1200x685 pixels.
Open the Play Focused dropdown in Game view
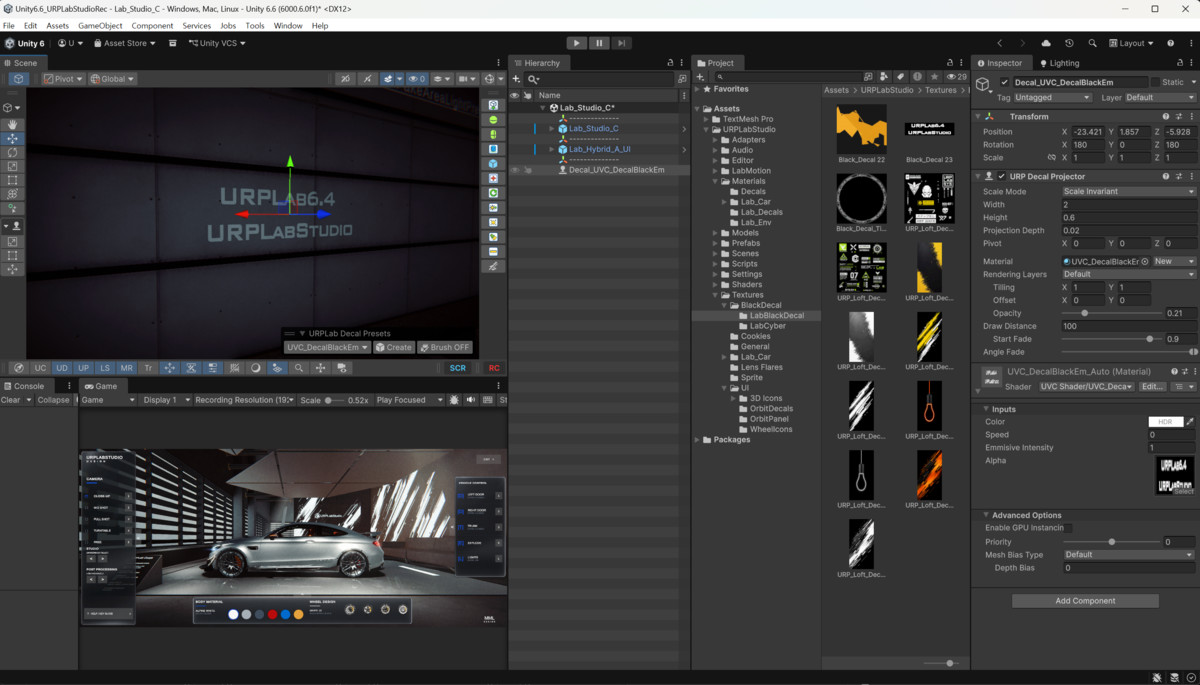410,400
